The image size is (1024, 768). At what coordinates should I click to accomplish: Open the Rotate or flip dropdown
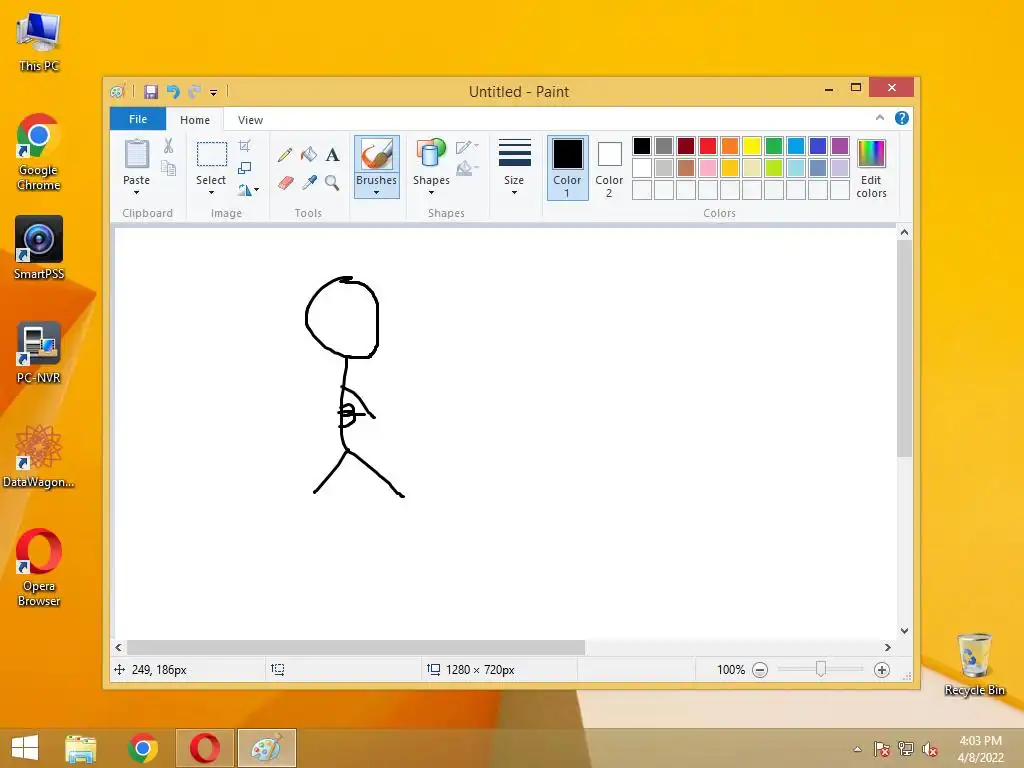248,190
